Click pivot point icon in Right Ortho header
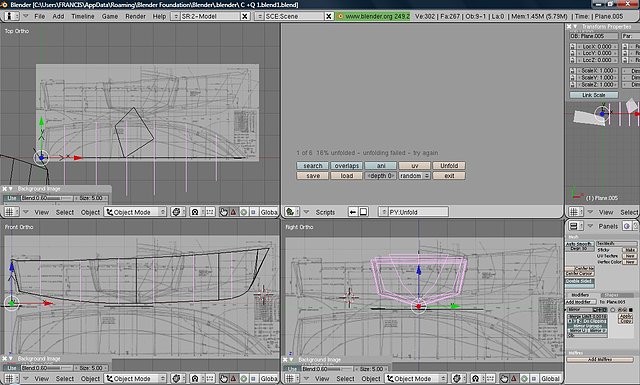 pyautogui.click(x=478, y=378)
